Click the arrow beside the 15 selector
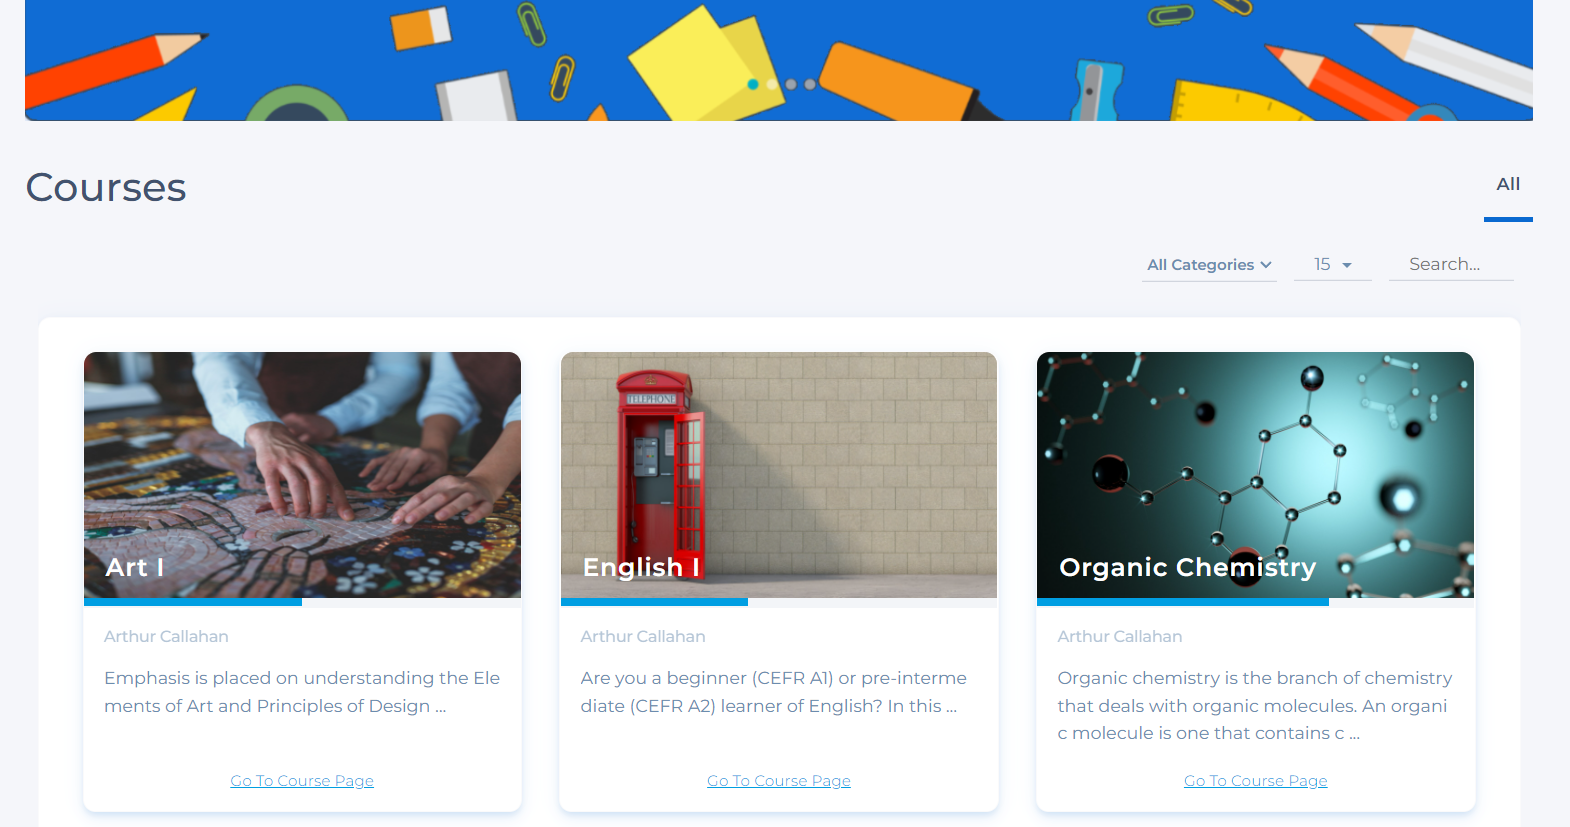Screen dimensions: 1570x827 [1347, 265]
